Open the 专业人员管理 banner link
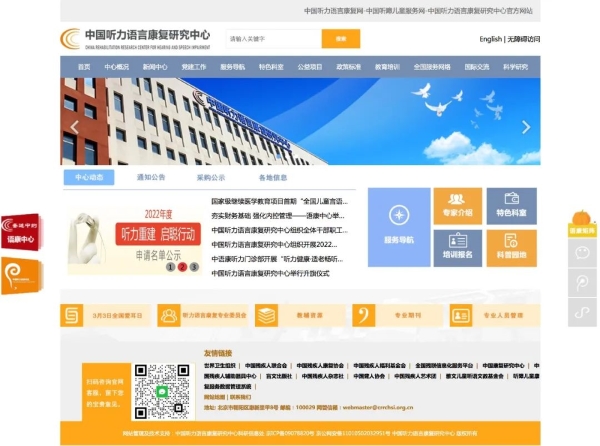The image size is (600, 446). click(x=495, y=316)
